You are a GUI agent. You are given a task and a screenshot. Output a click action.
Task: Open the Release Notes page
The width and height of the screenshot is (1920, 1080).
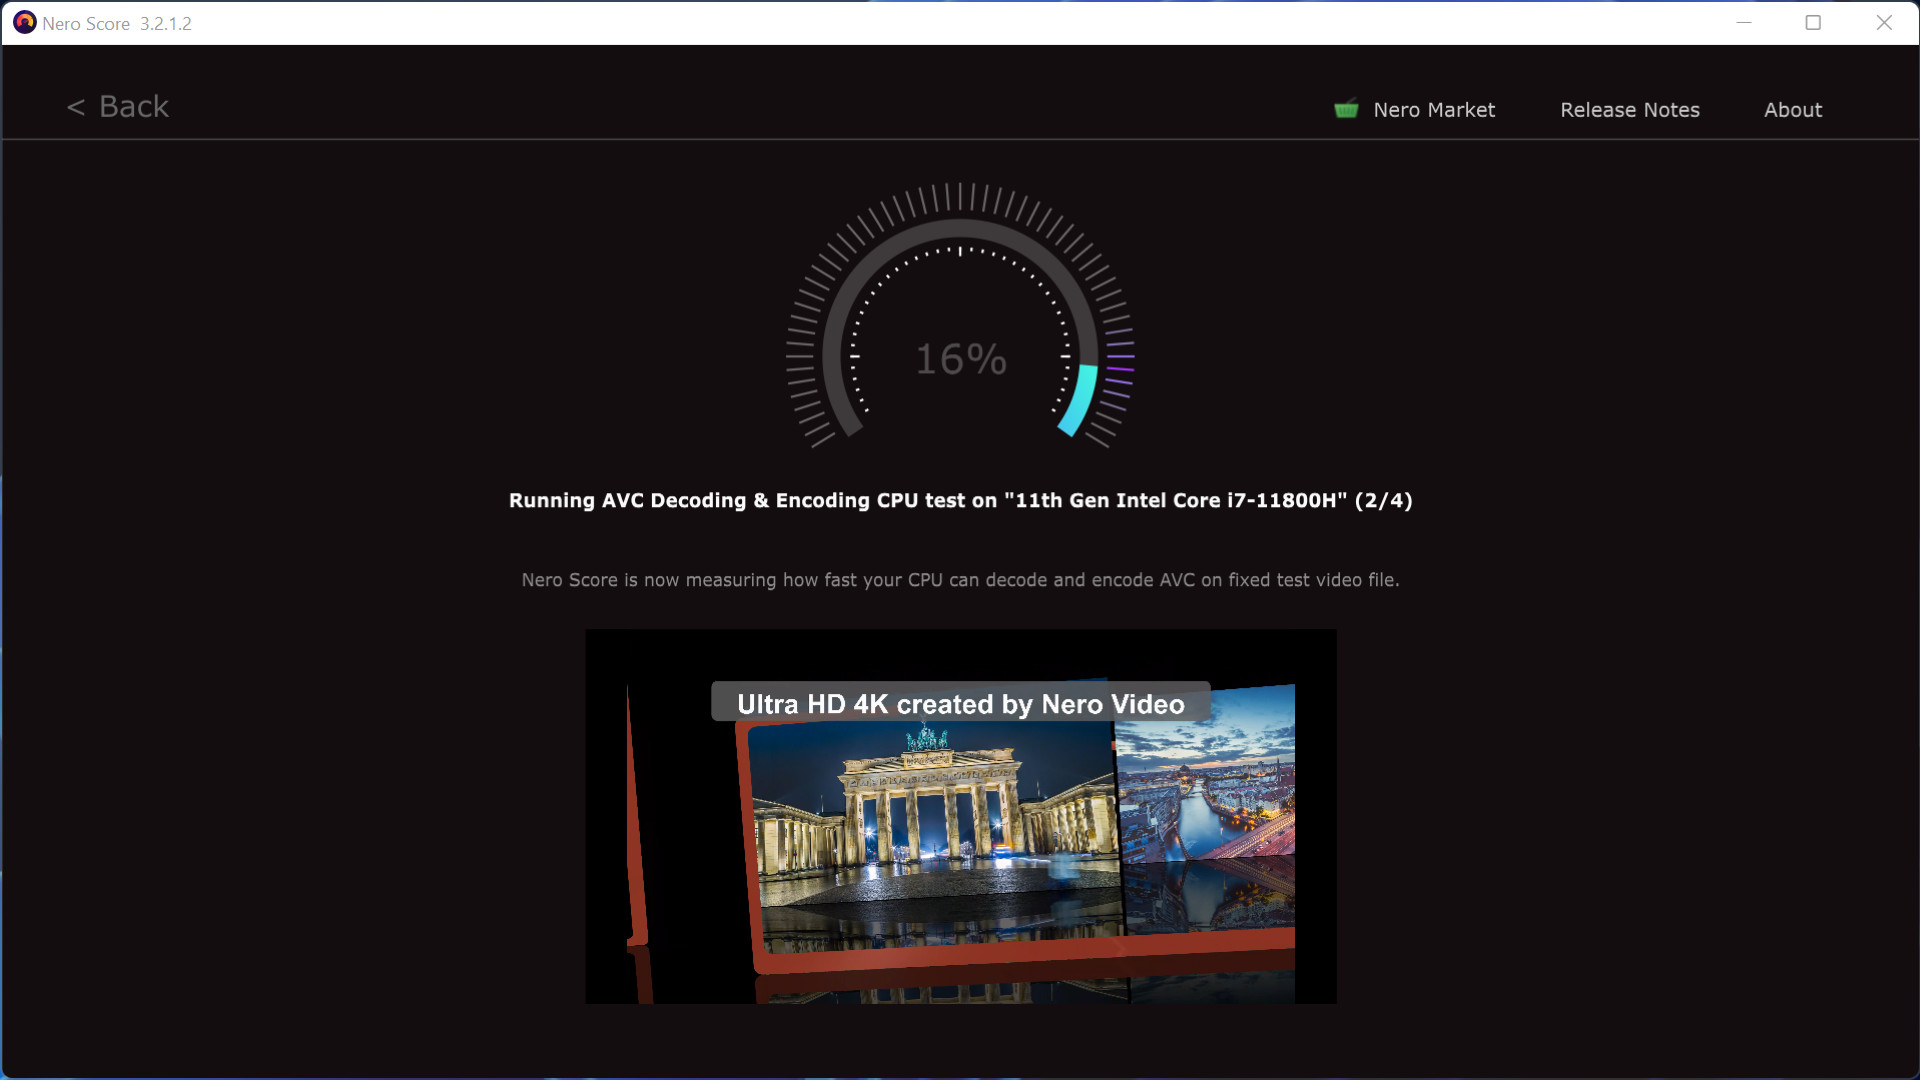coord(1629,110)
